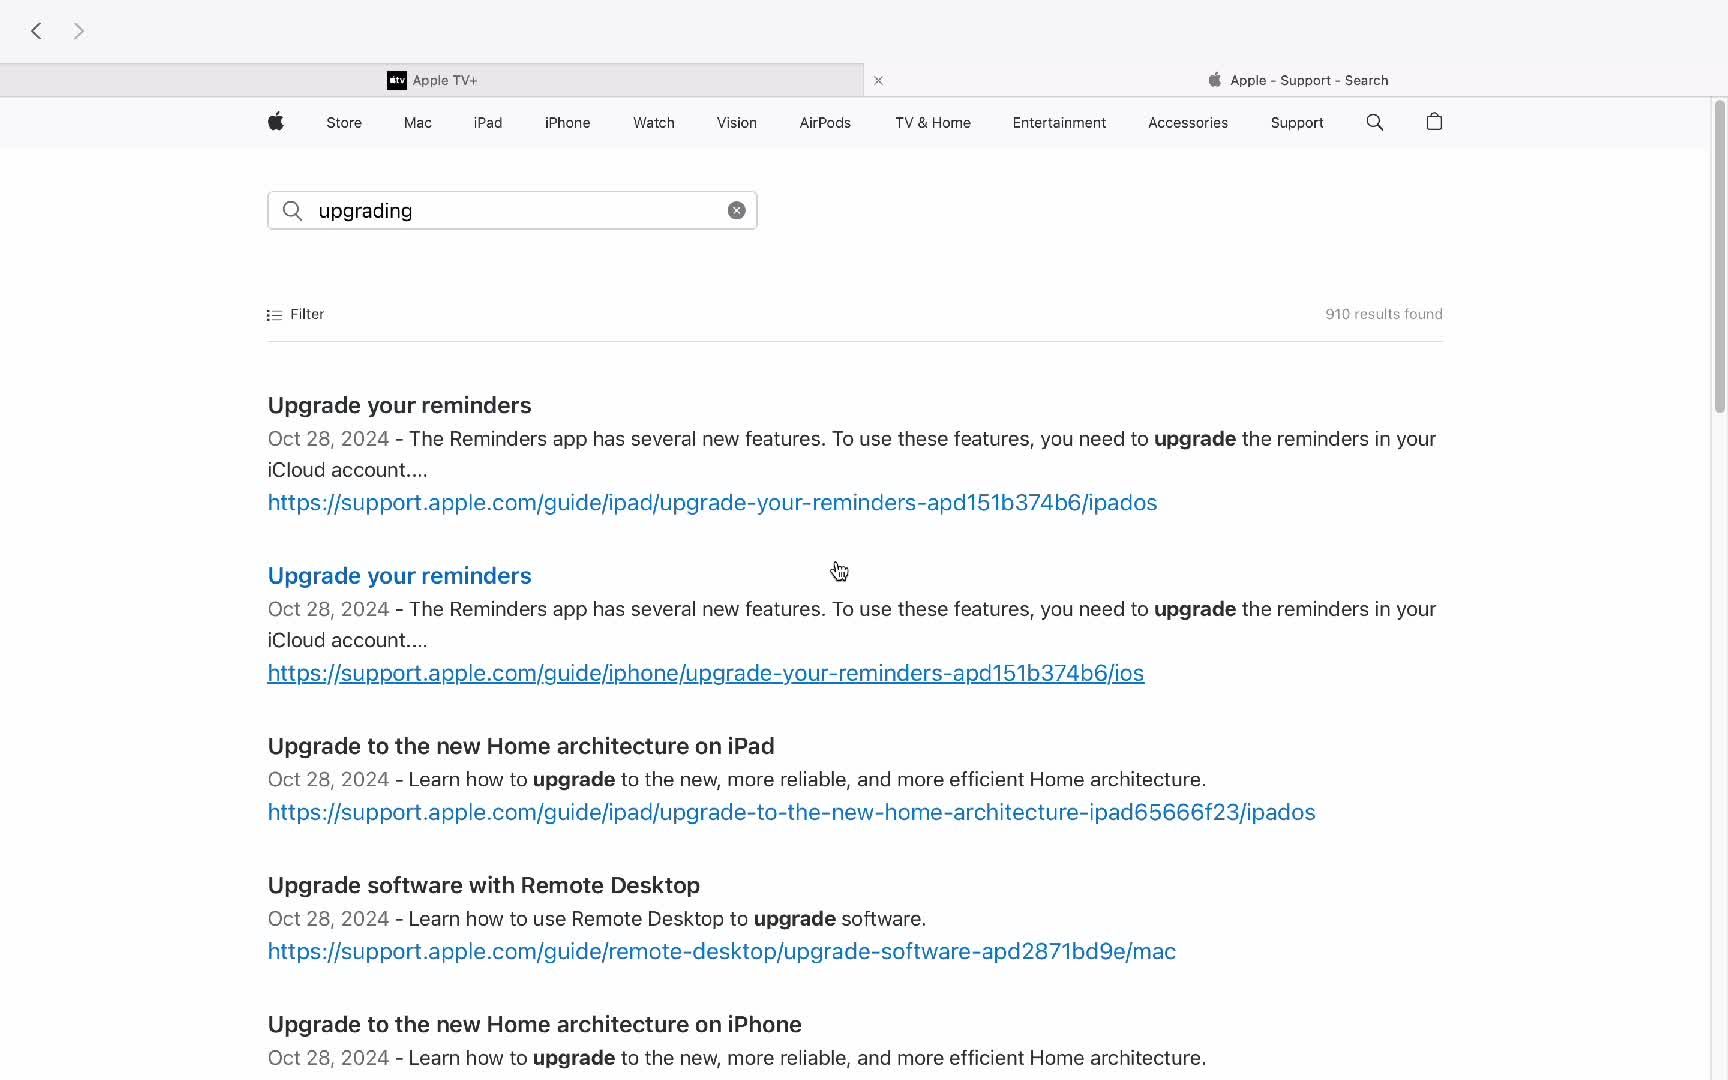1728x1080 pixels.
Task: Click the Apple logo in navigation
Action: point(276,122)
